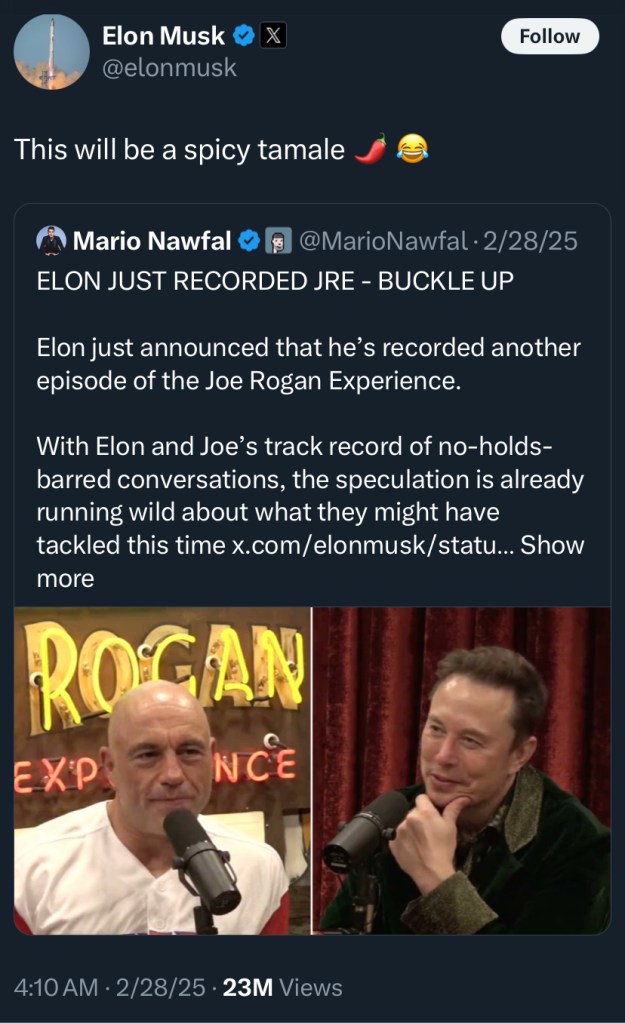Click the 2/28/25 date on the quoted tweet
The height and width of the screenshot is (1023, 625).
(530, 241)
